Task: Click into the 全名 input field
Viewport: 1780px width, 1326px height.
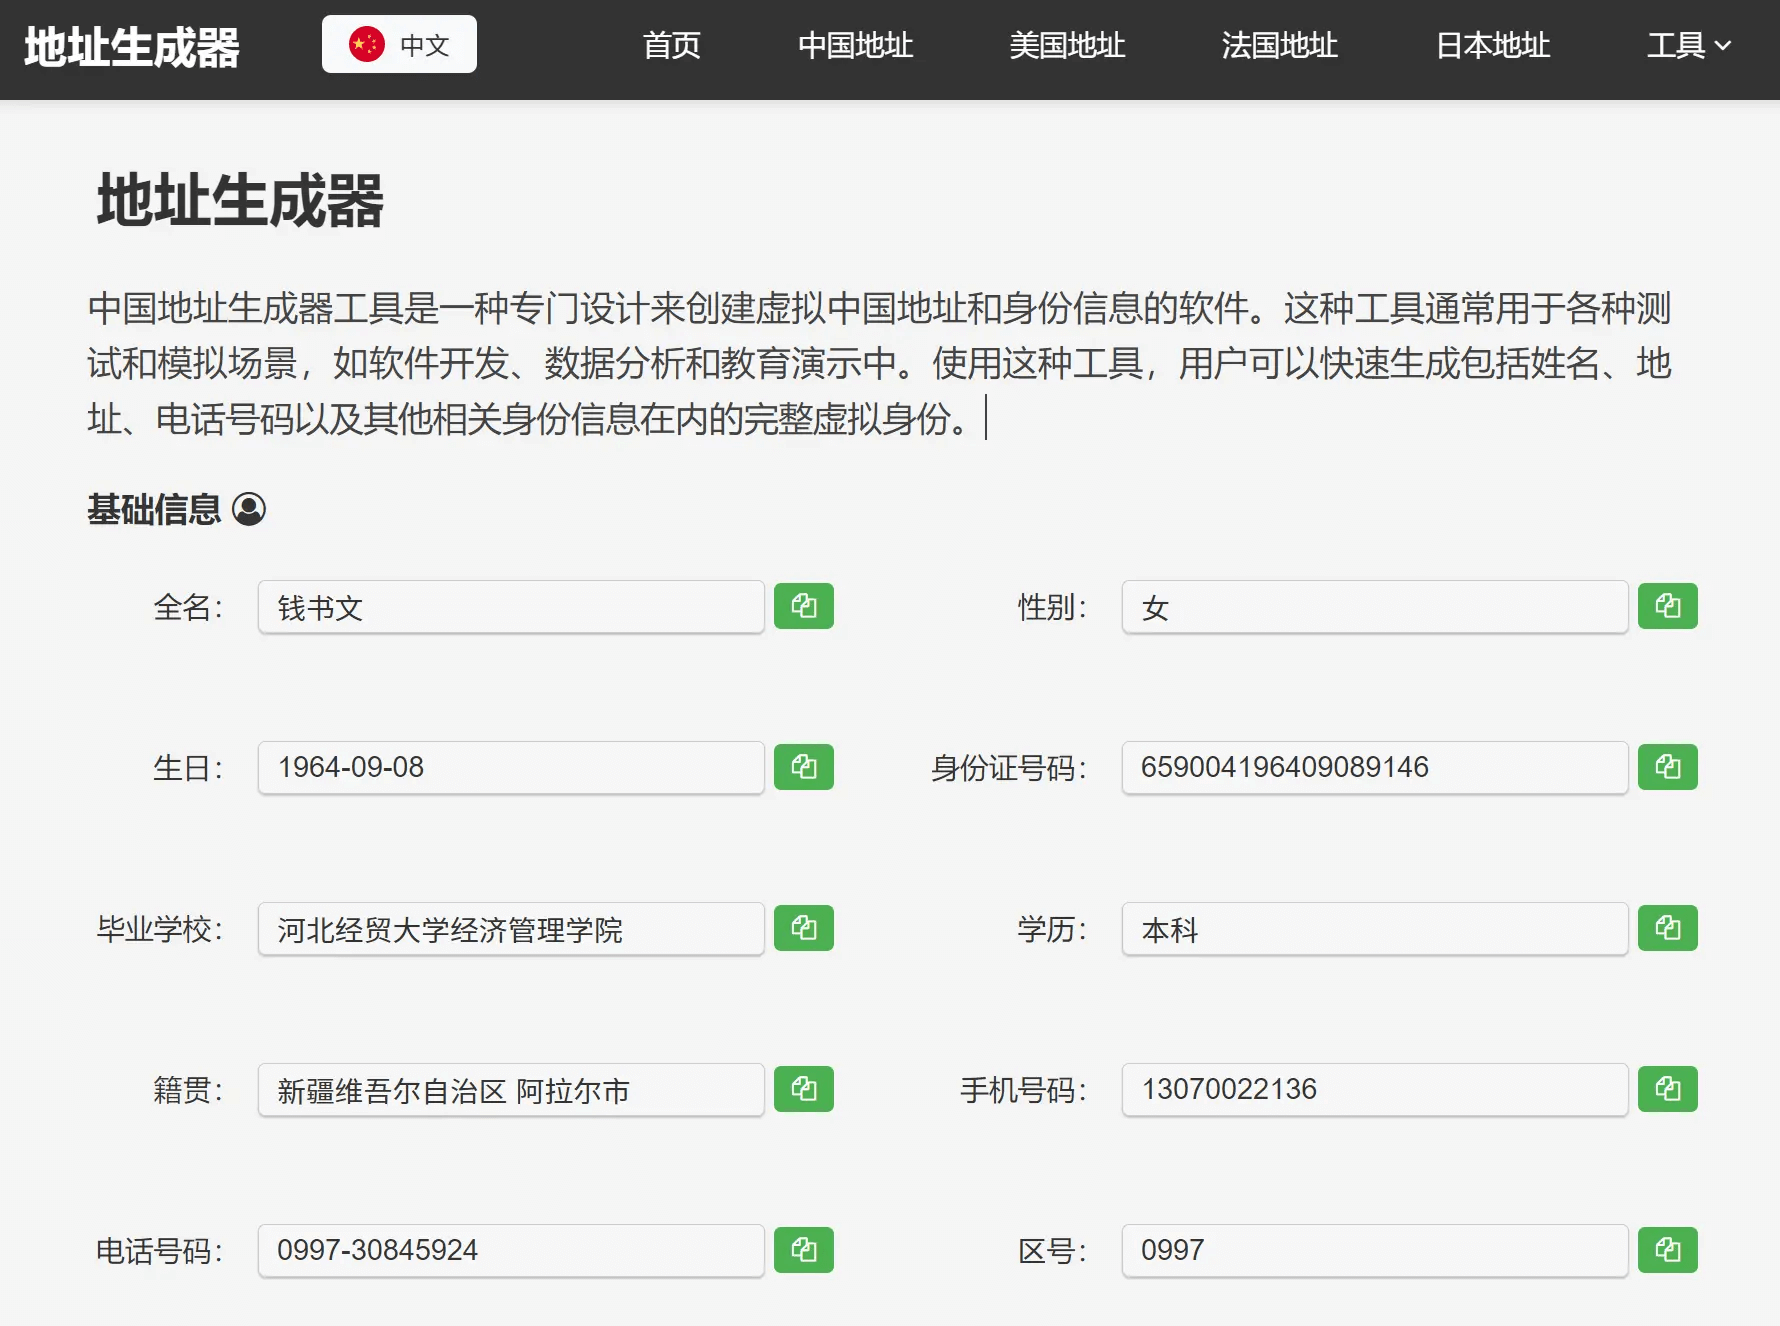Action: coord(510,607)
